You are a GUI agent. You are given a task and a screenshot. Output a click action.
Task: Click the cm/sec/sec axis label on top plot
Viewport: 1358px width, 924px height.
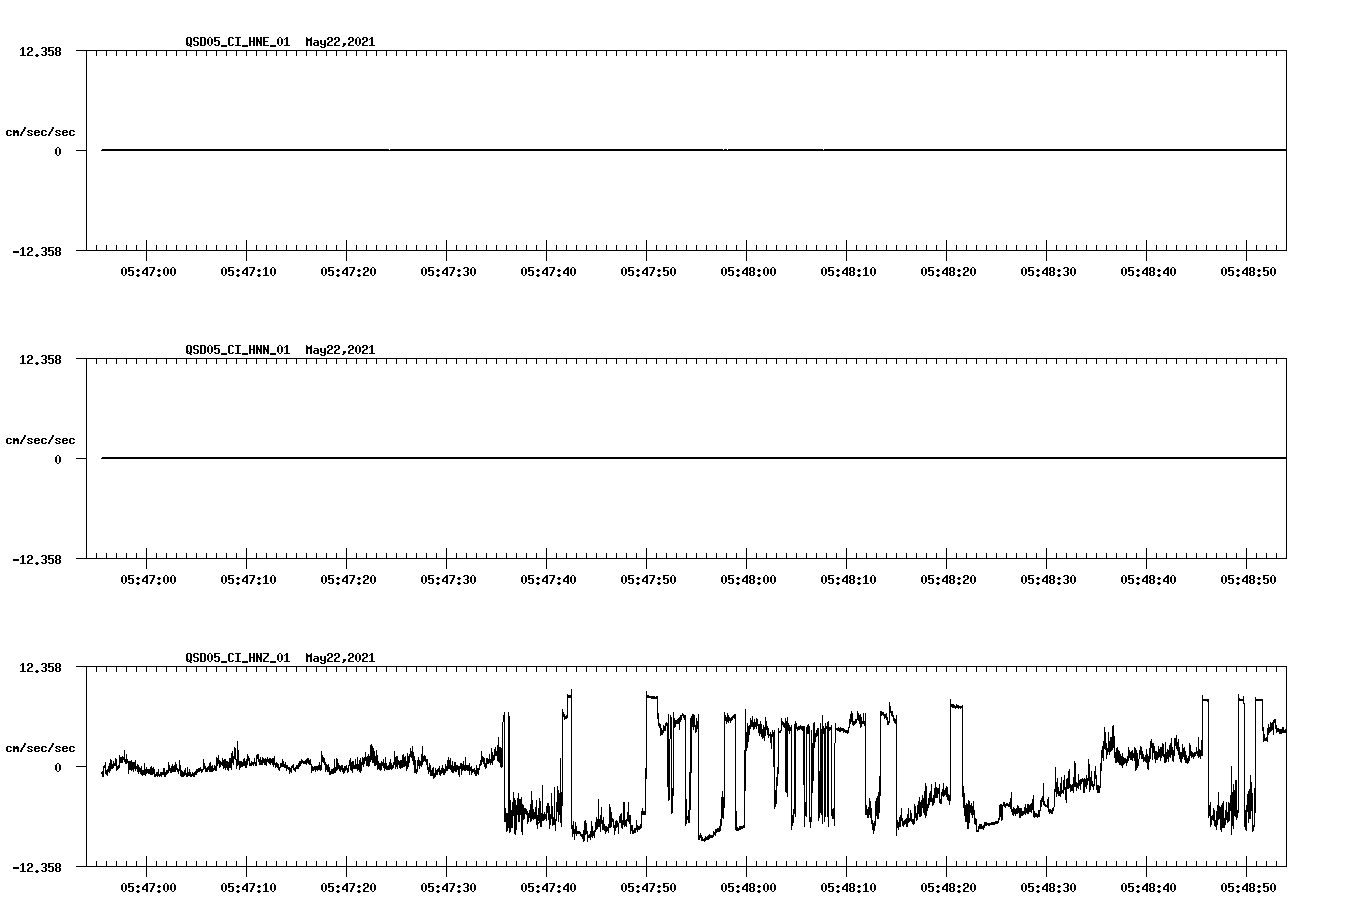coord(41,131)
